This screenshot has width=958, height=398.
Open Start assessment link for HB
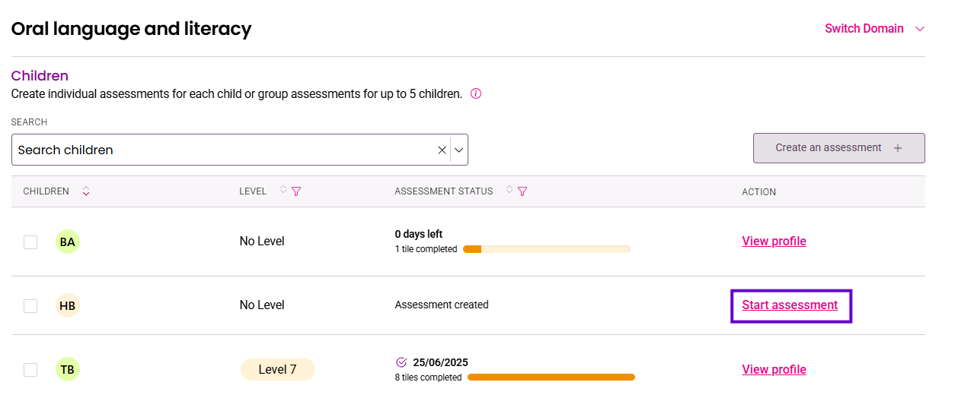[790, 304]
